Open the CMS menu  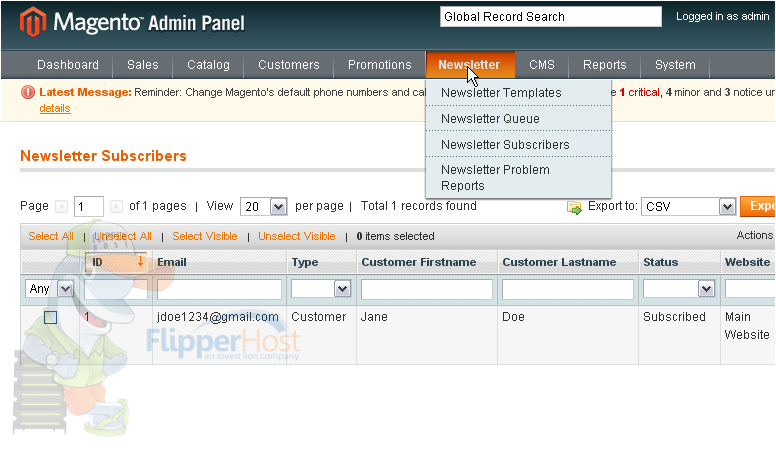542,65
